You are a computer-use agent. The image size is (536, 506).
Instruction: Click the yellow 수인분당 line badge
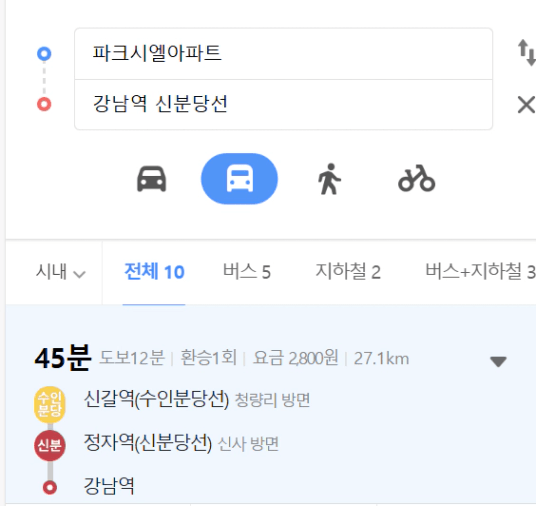tap(50, 405)
